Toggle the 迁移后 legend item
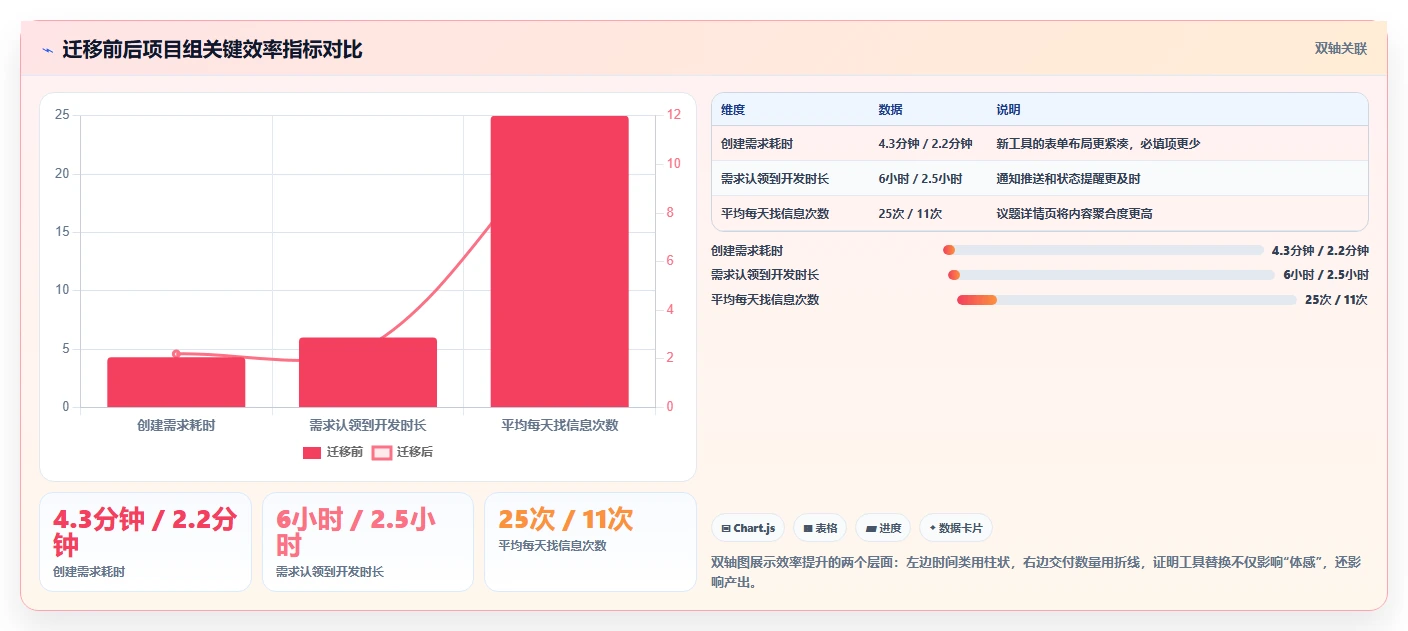 pos(402,452)
